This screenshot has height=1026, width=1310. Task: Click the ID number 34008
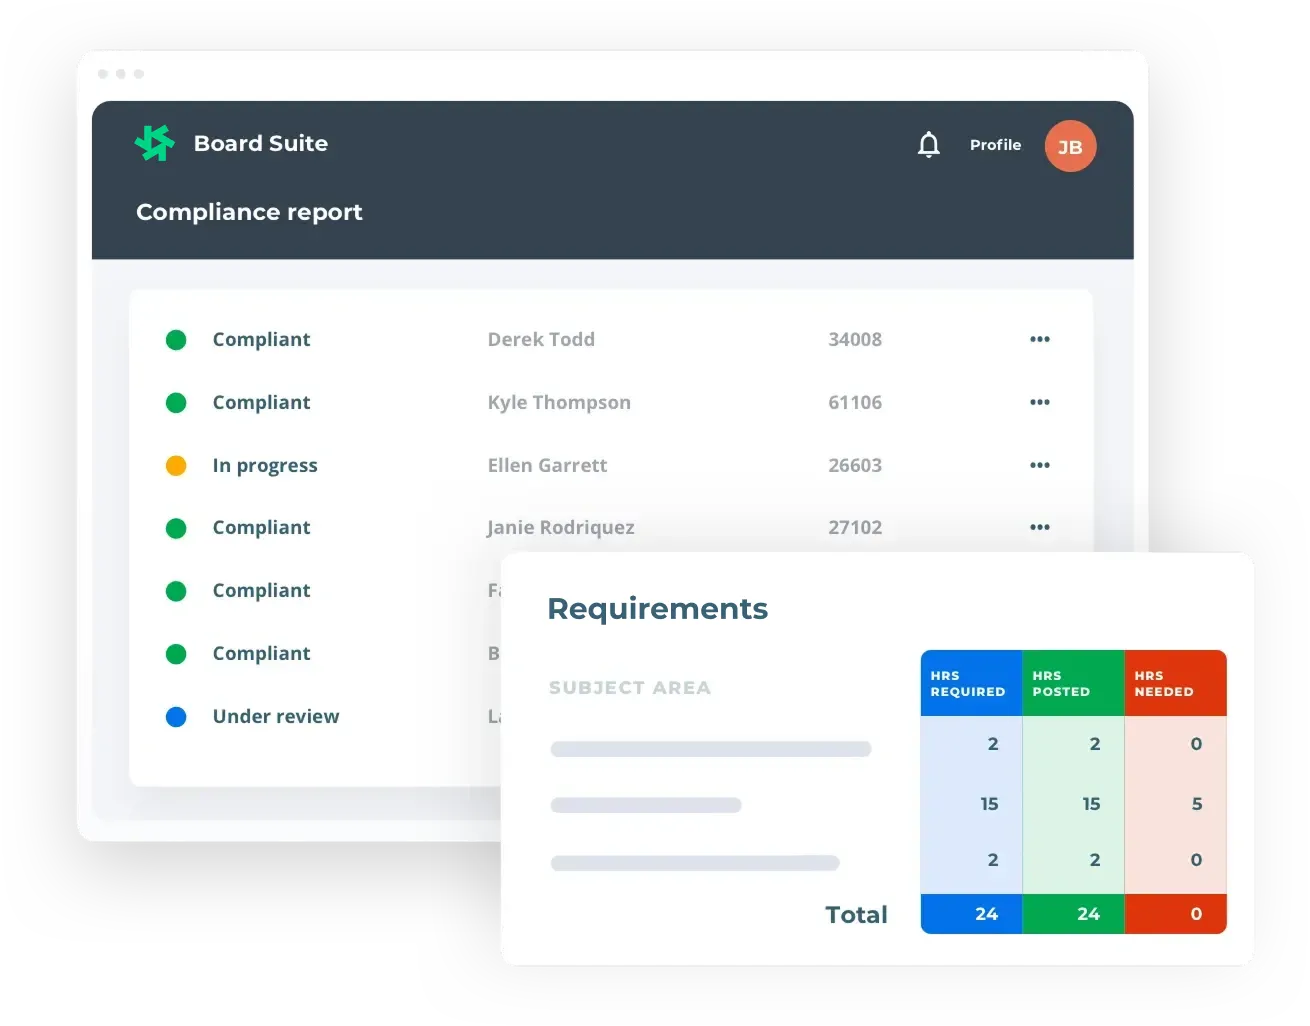coord(855,339)
